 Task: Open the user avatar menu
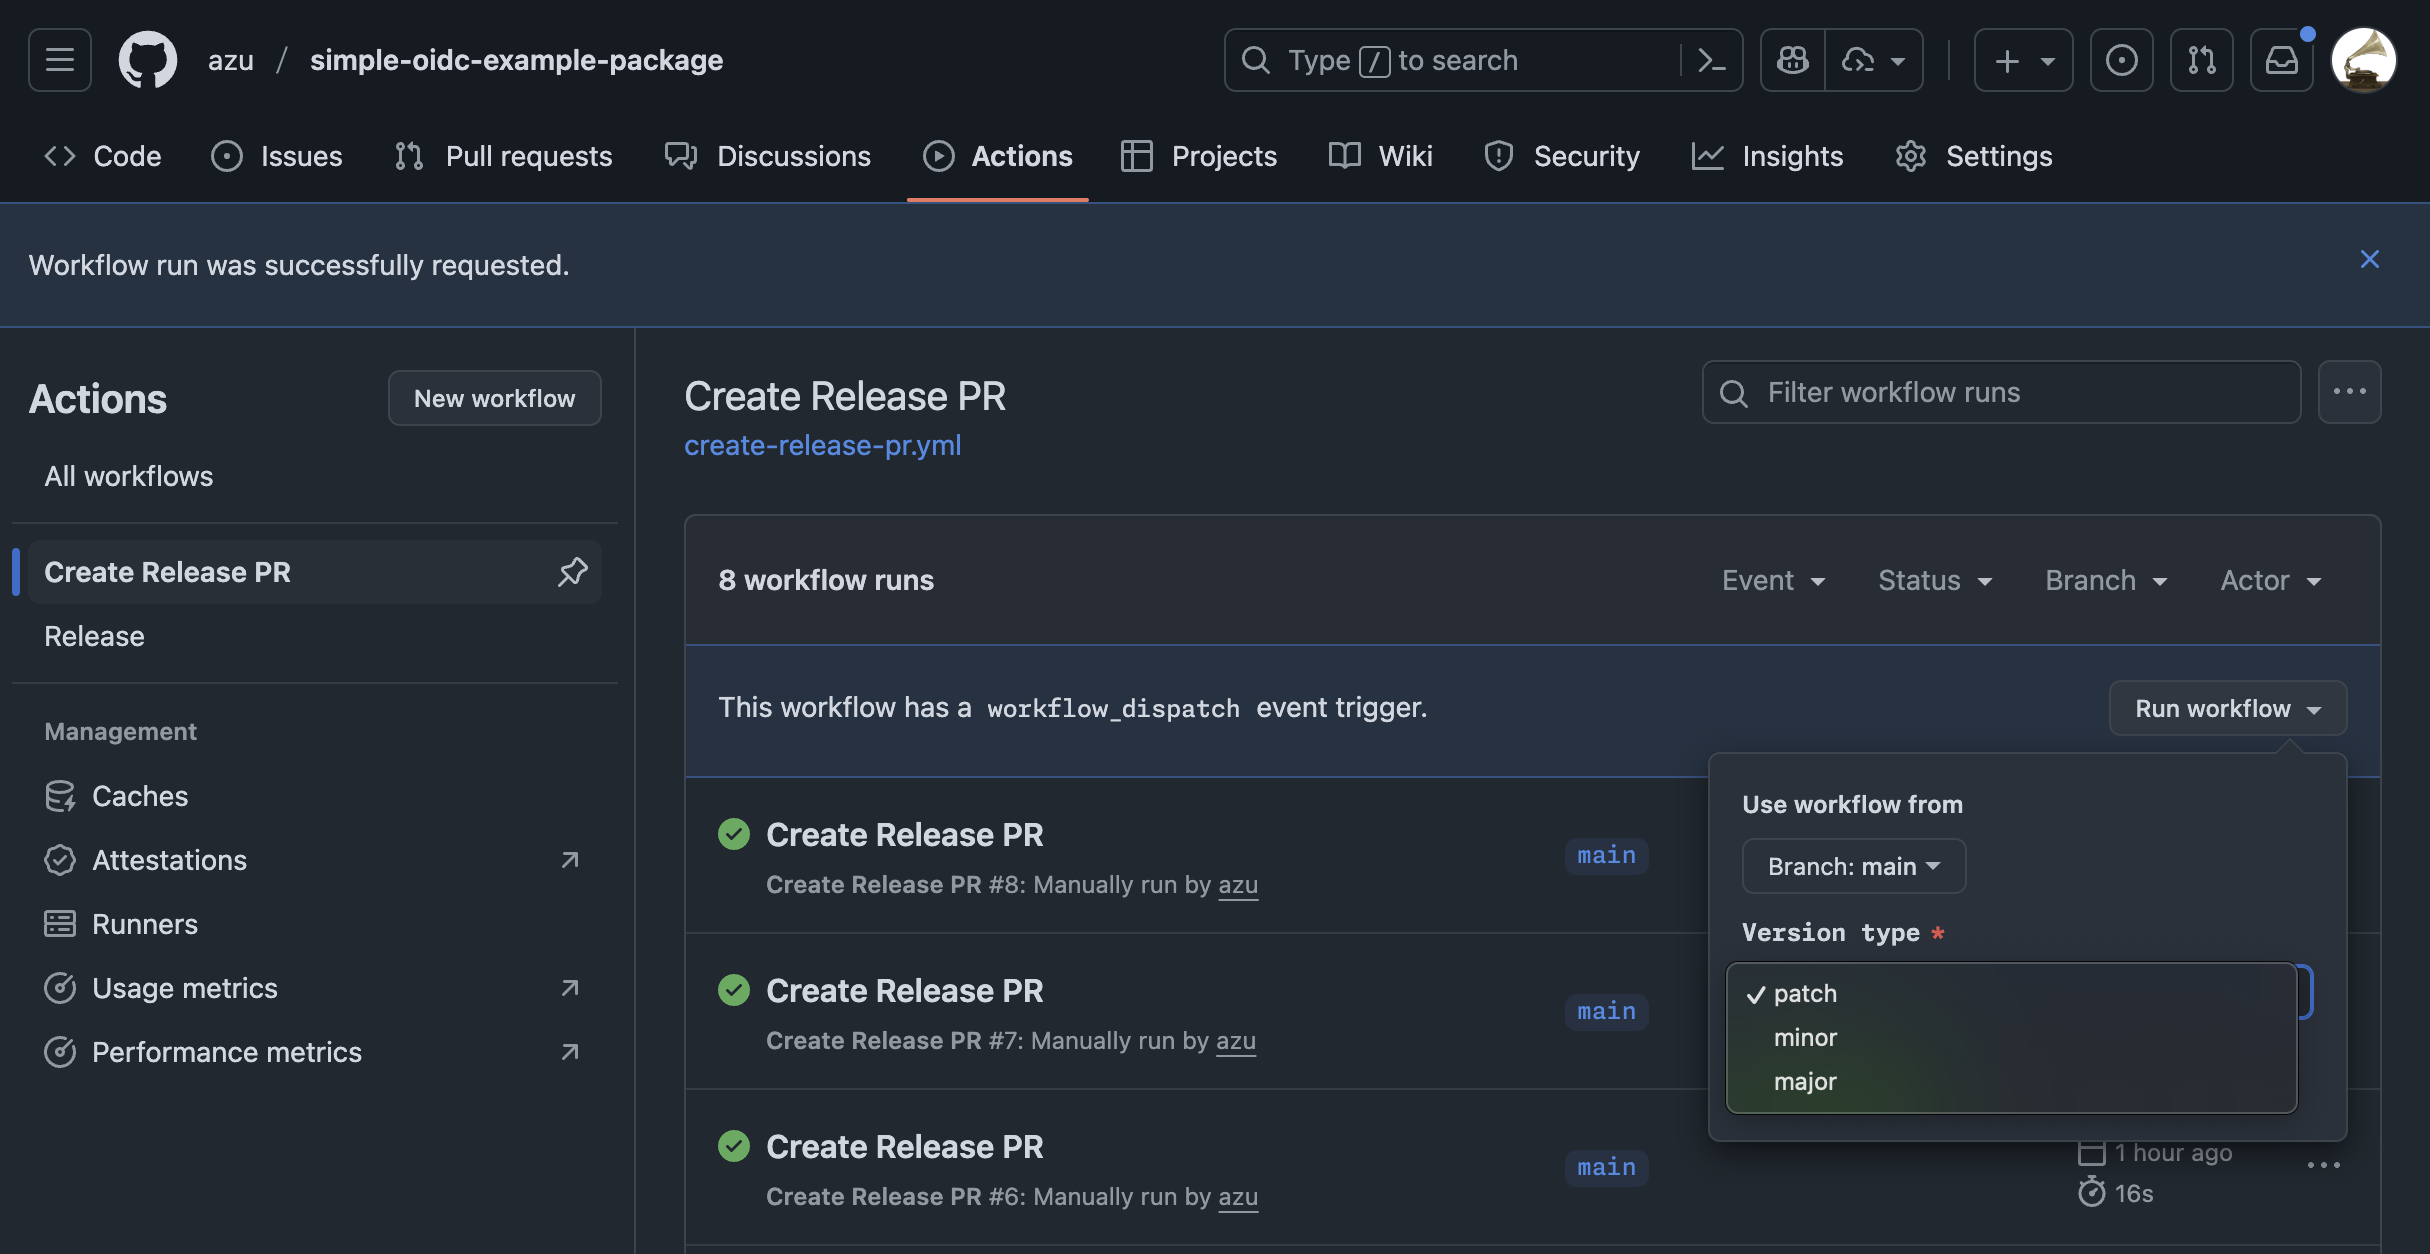coord(2364,60)
